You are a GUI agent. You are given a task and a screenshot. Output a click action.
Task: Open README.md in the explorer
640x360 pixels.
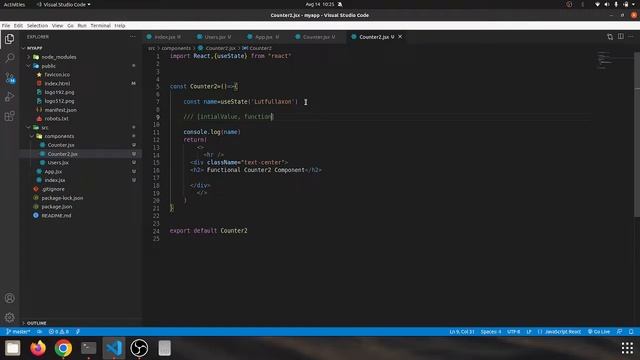(x=56, y=216)
